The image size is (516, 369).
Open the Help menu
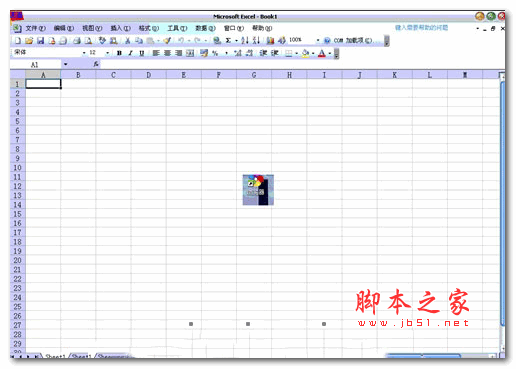click(262, 28)
